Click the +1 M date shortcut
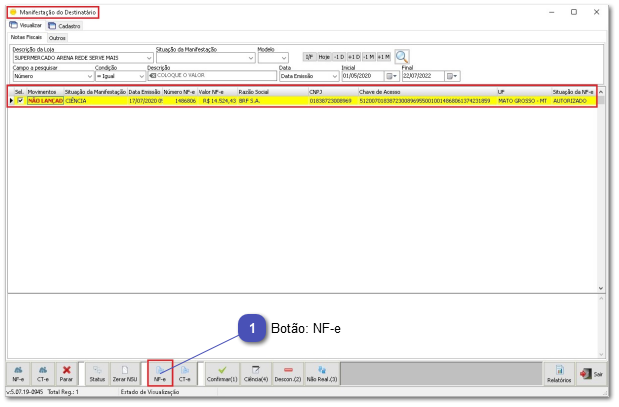619x407 pixels. [x=384, y=57]
